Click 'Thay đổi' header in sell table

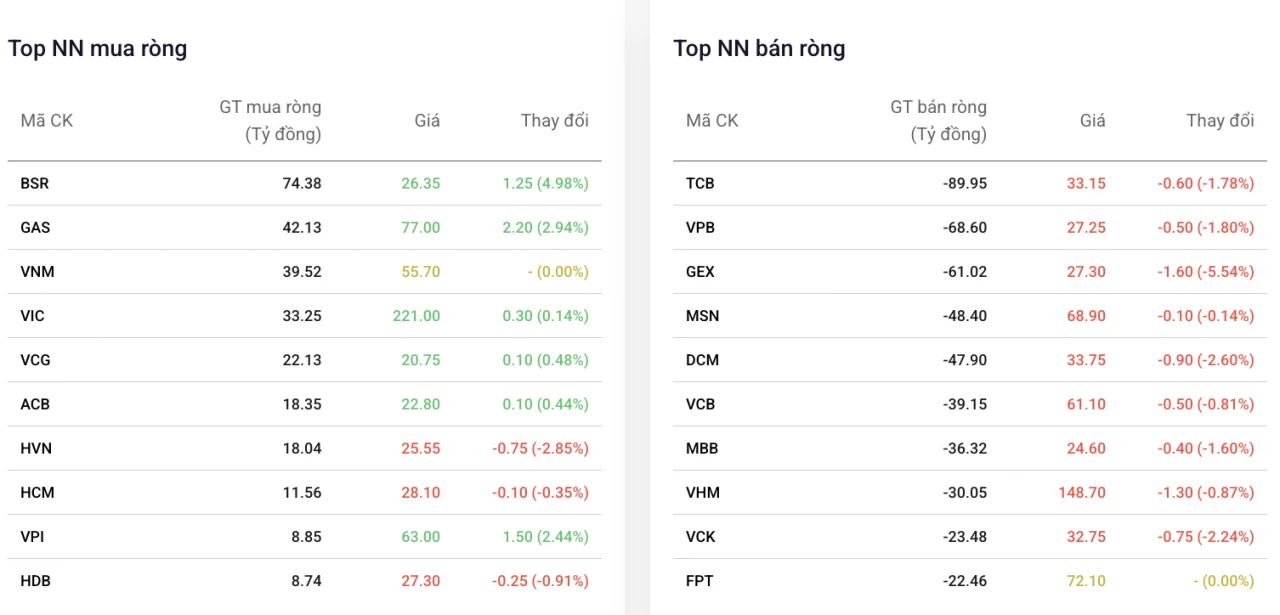tap(1220, 121)
